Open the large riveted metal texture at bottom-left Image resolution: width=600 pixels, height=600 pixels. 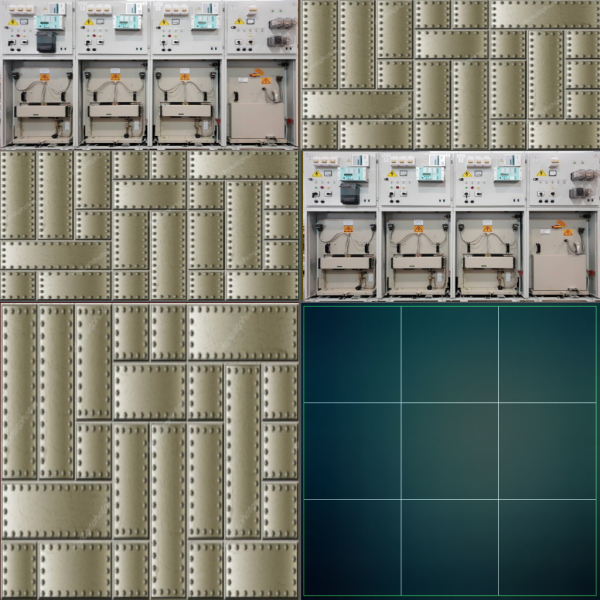[150, 451]
